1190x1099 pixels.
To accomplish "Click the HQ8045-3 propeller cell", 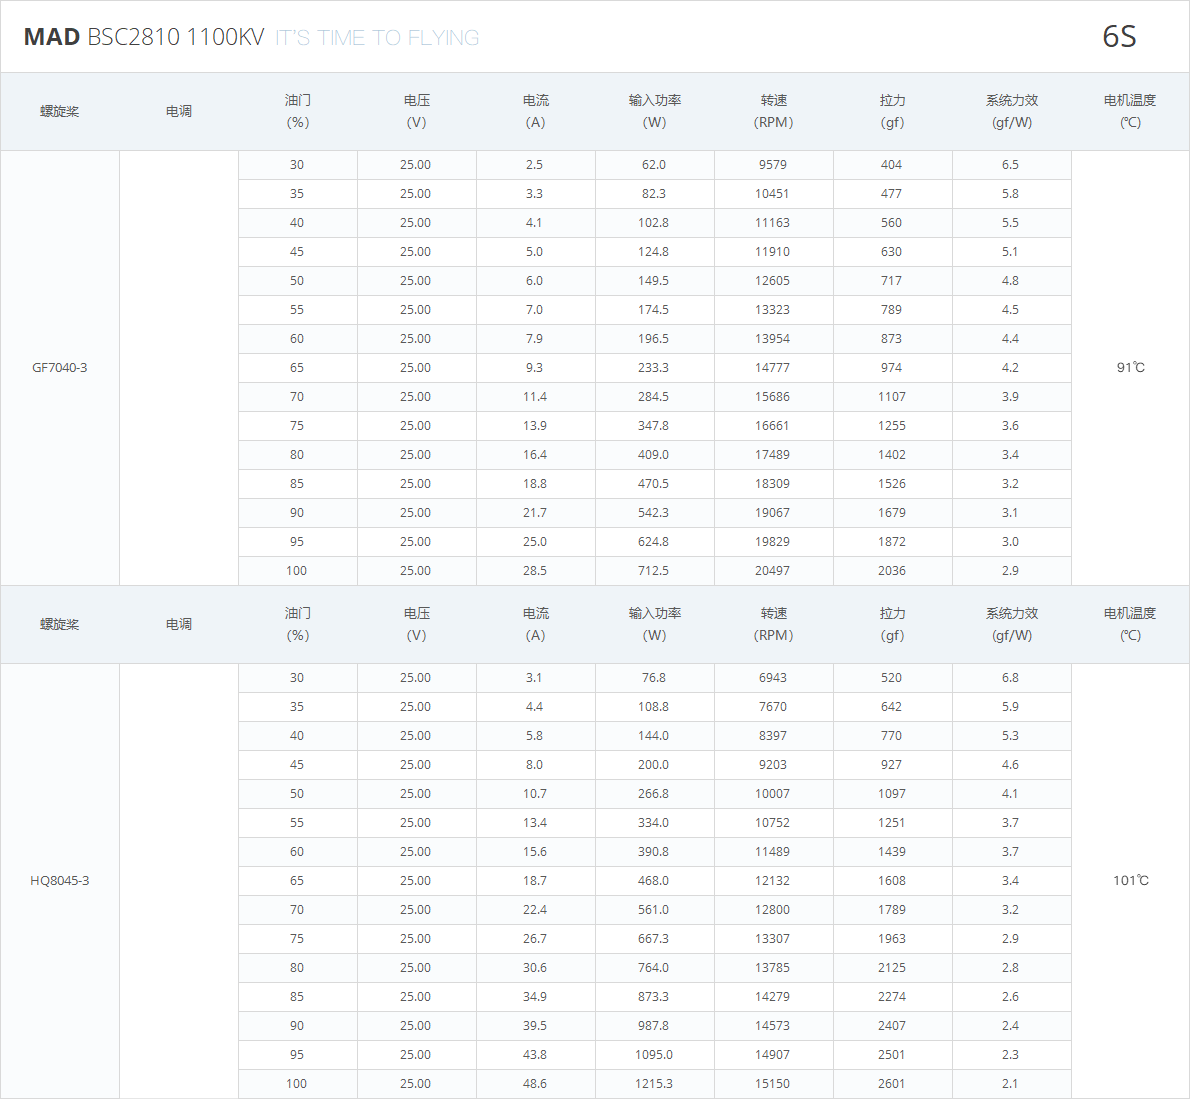I will tap(59, 880).
